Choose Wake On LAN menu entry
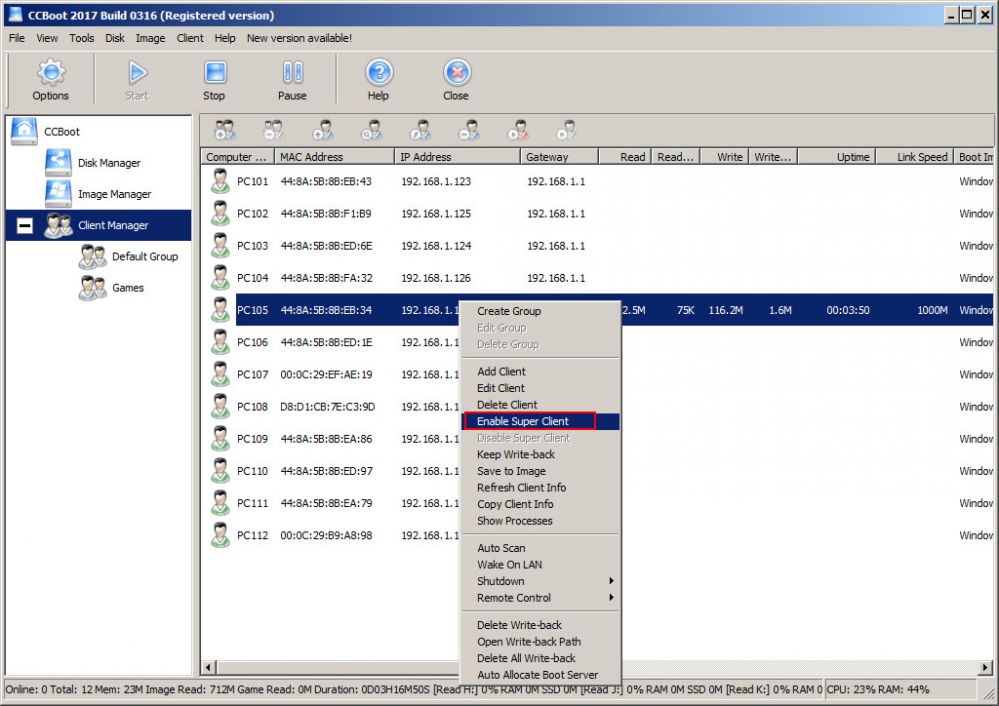Image resolution: width=999 pixels, height=706 pixels. point(540,565)
